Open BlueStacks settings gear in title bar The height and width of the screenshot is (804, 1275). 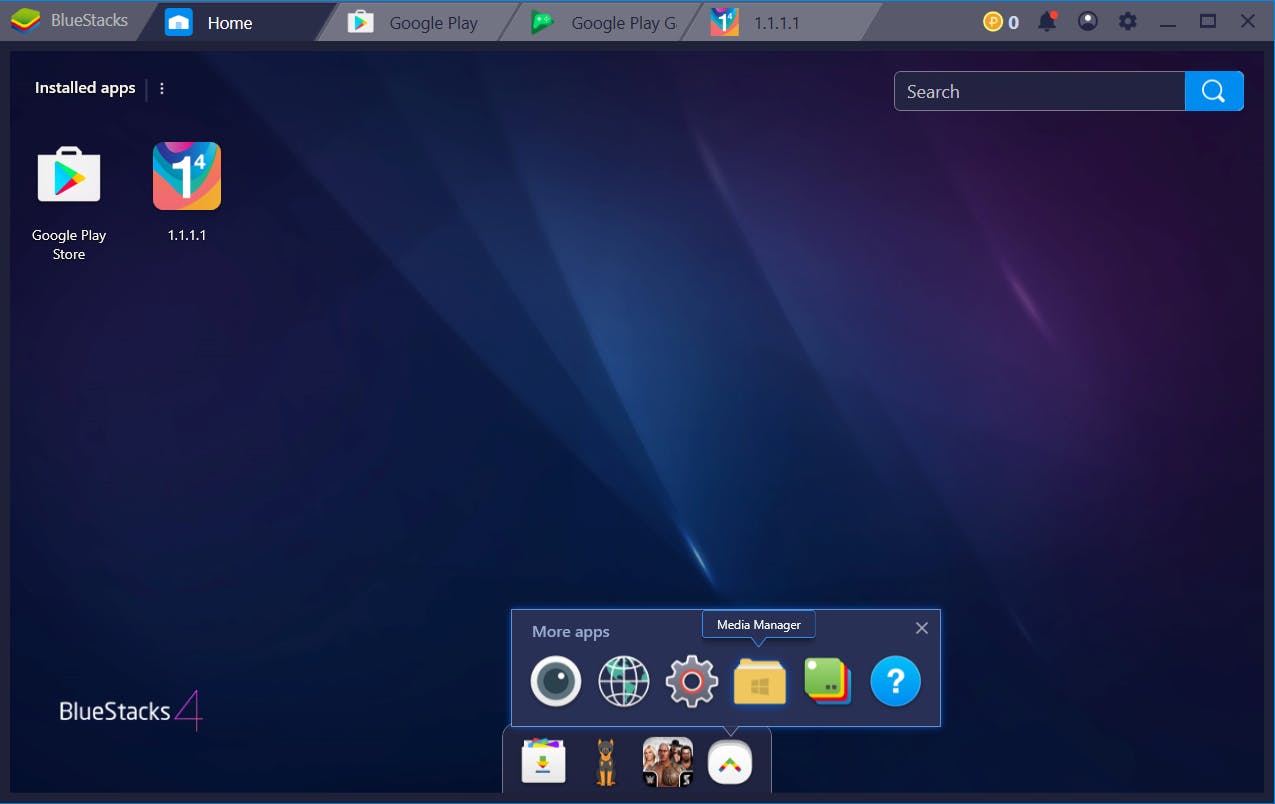point(1128,21)
